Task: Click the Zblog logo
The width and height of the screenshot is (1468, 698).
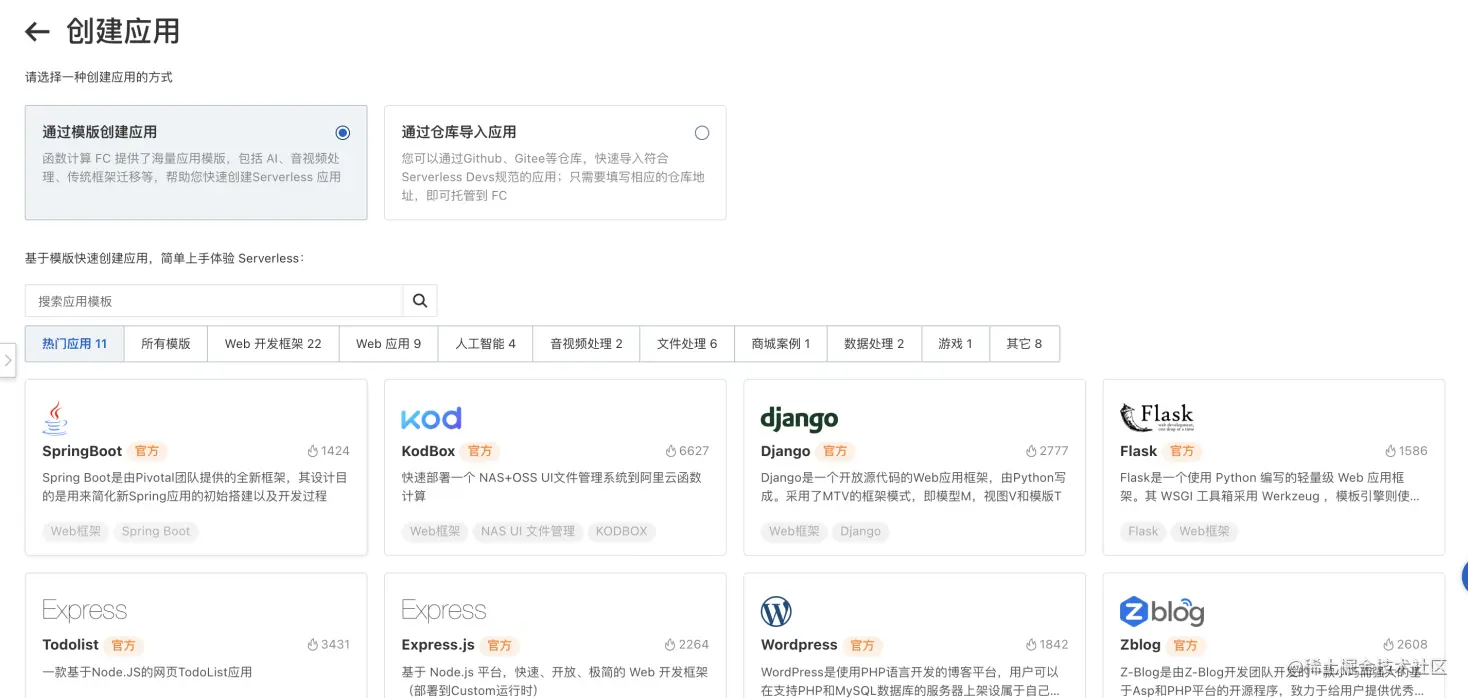Action: (x=1161, y=611)
